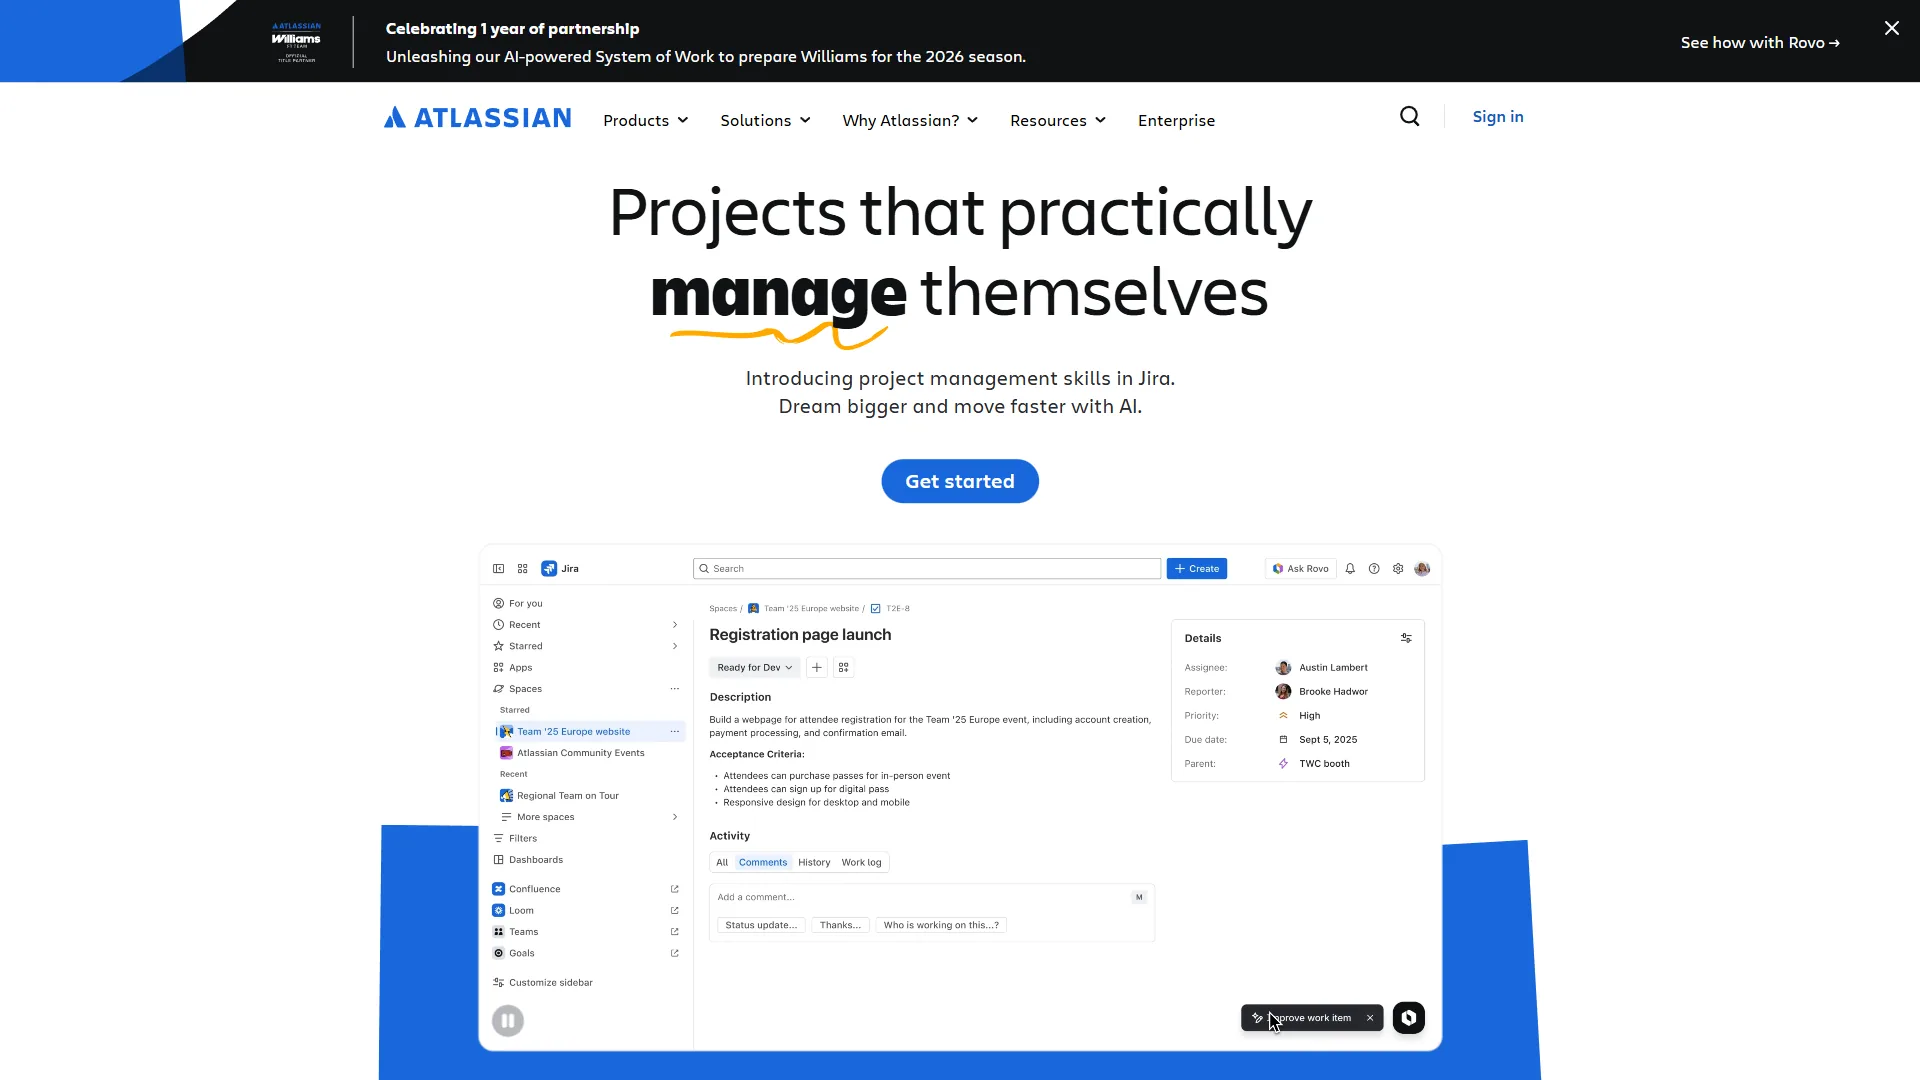Click the Atlassian Williams partnership logo
Screen dimensions: 1920x1080
tap(296, 42)
